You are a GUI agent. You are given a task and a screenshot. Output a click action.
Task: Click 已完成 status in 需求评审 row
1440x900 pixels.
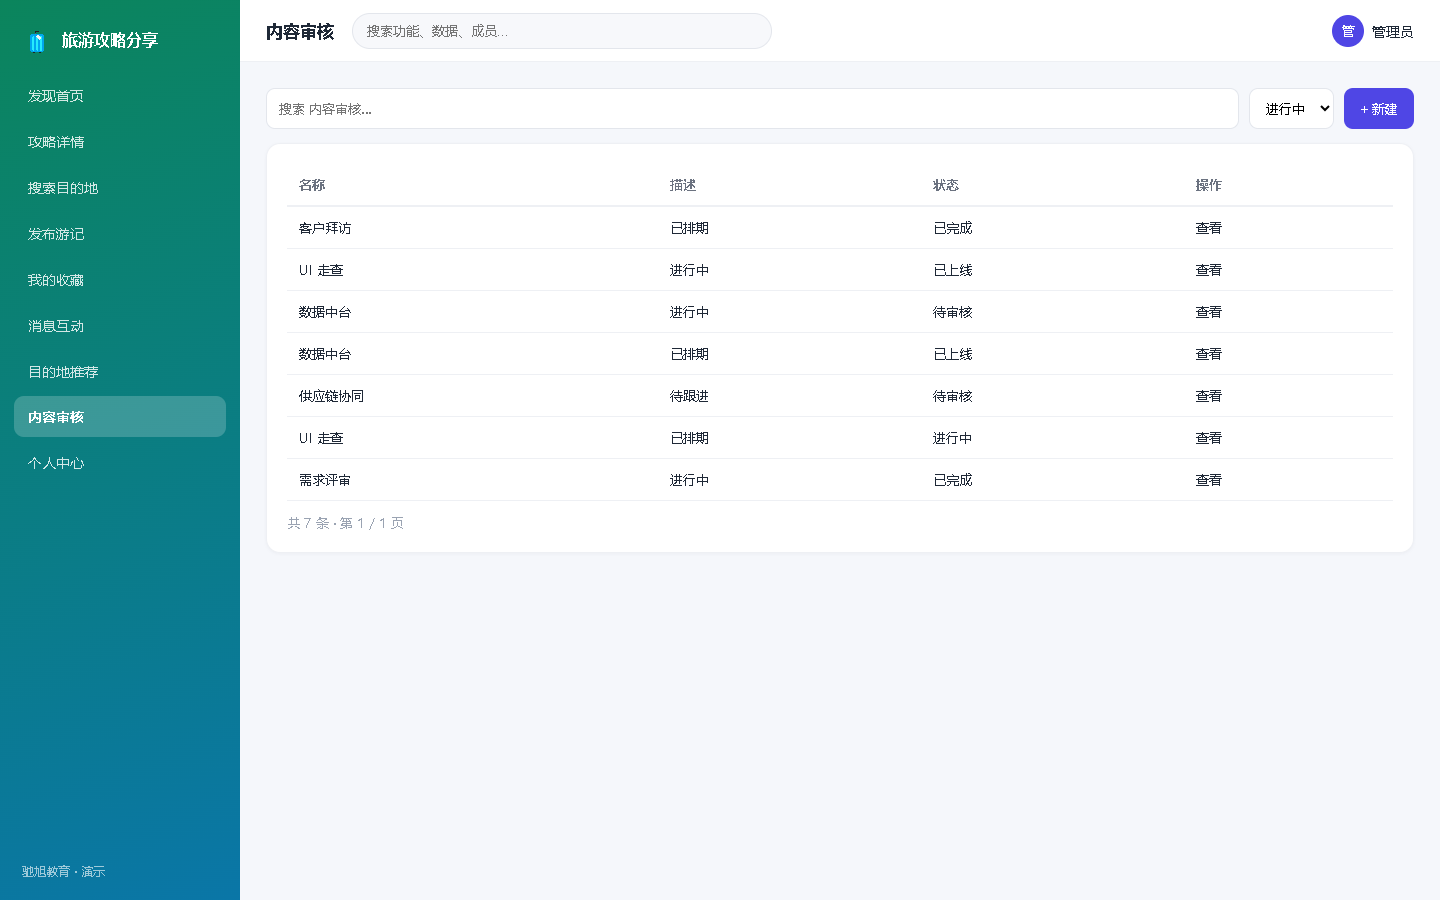click(952, 480)
